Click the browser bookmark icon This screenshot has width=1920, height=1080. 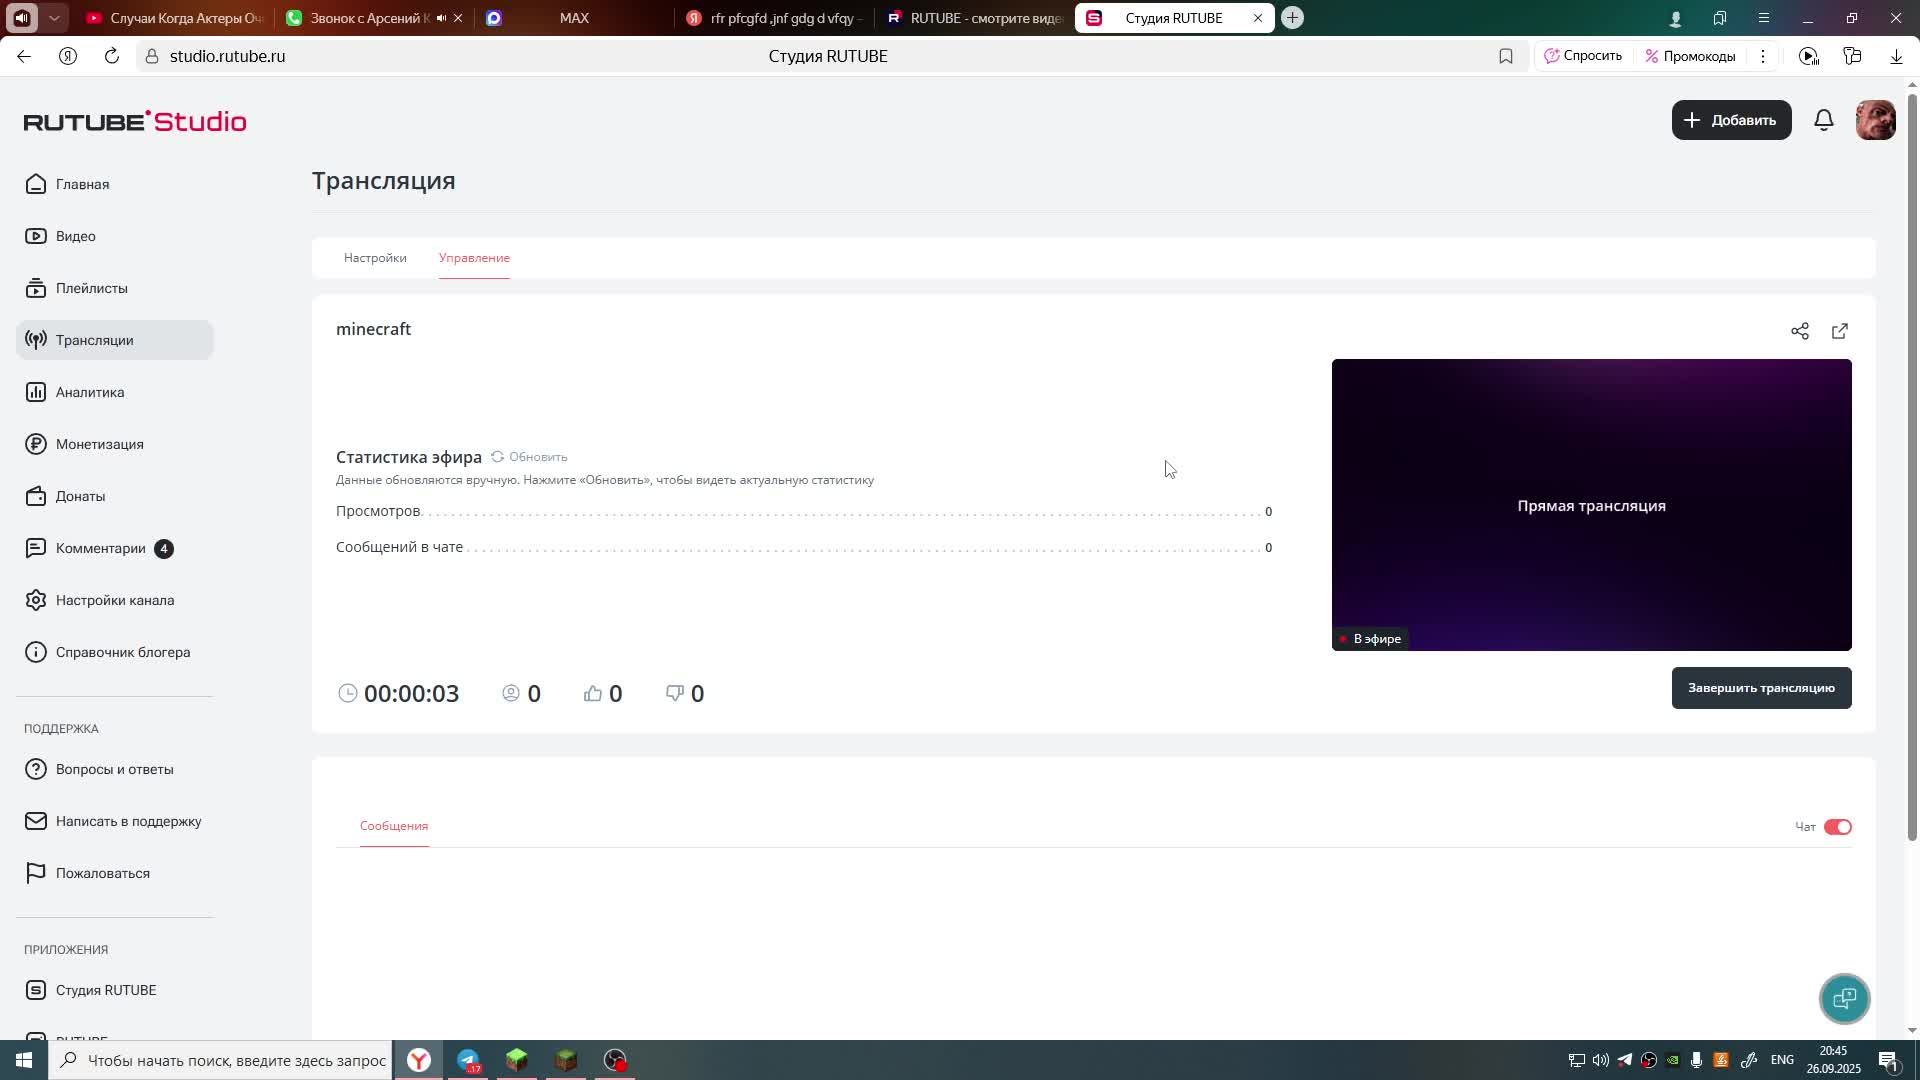pyautogui.click(x=1506, y=56)
